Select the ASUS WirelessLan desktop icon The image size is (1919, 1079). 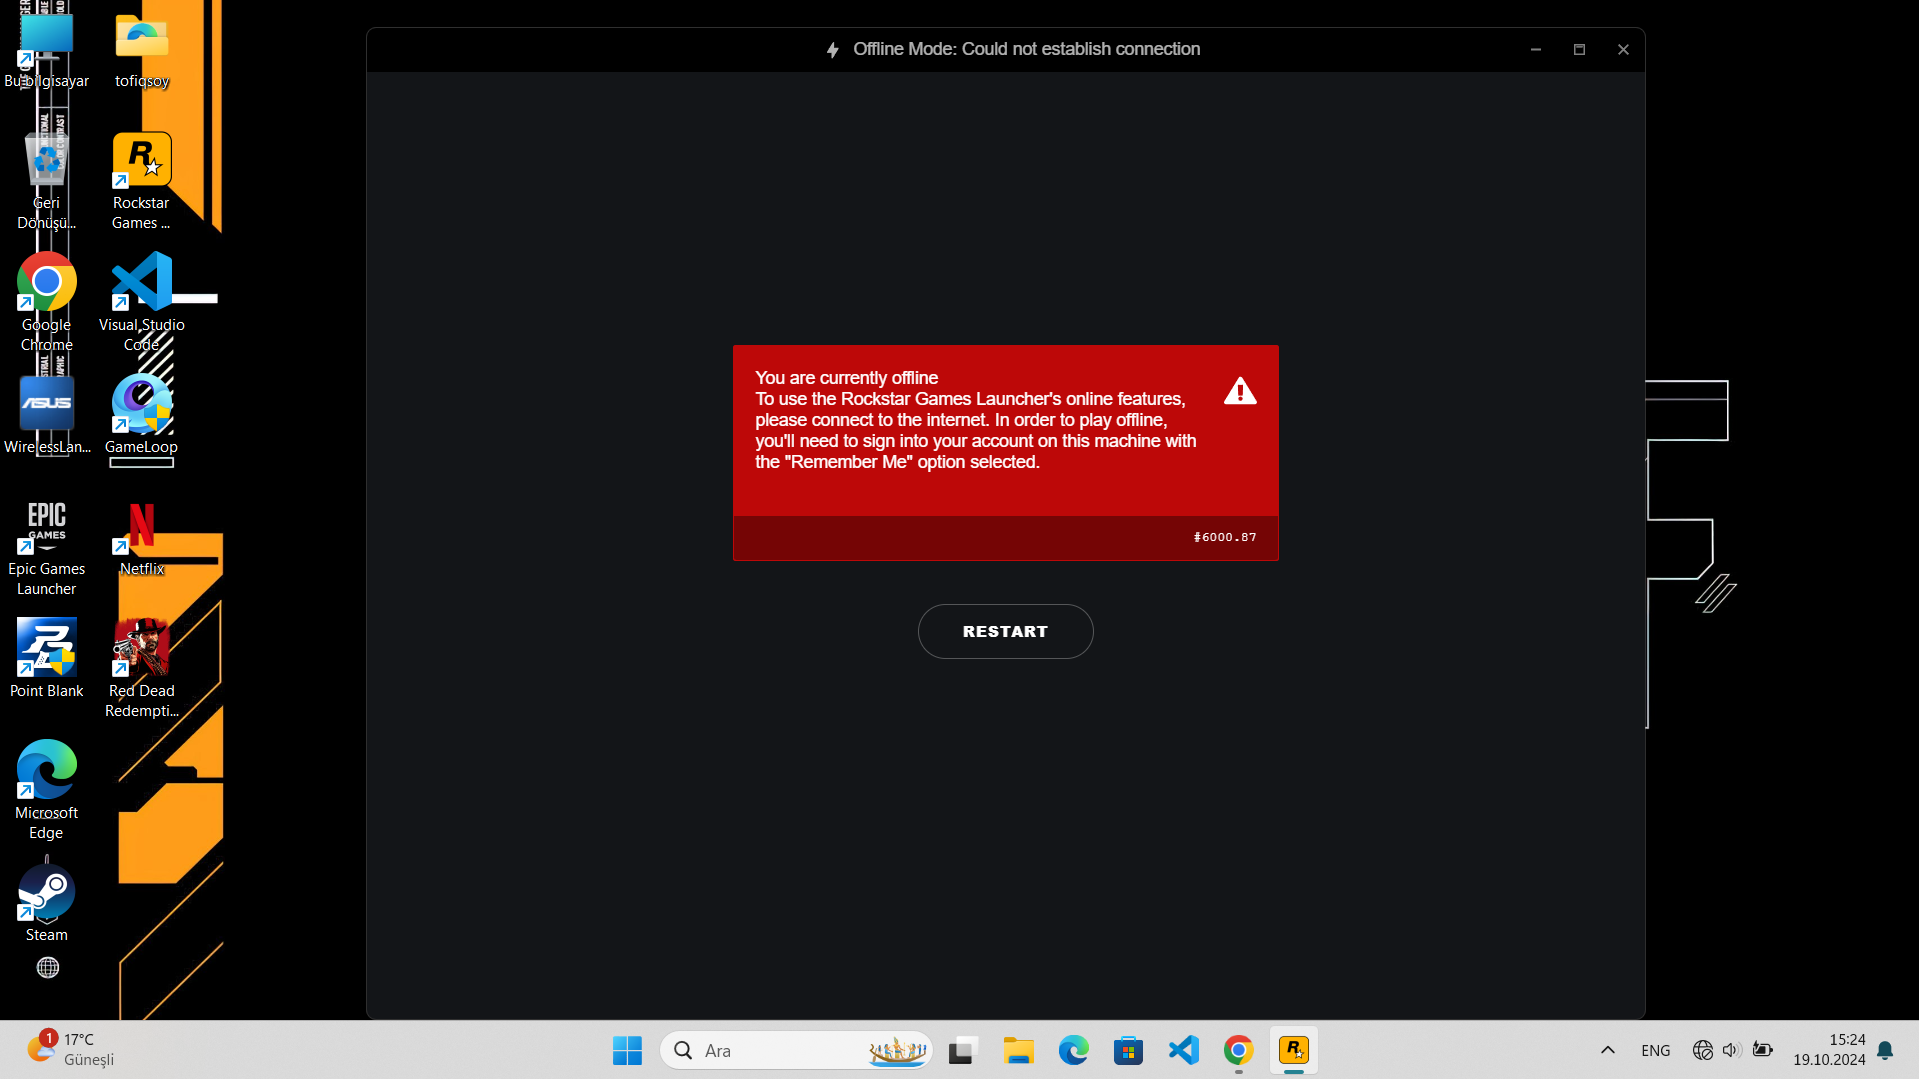(46, 415)
